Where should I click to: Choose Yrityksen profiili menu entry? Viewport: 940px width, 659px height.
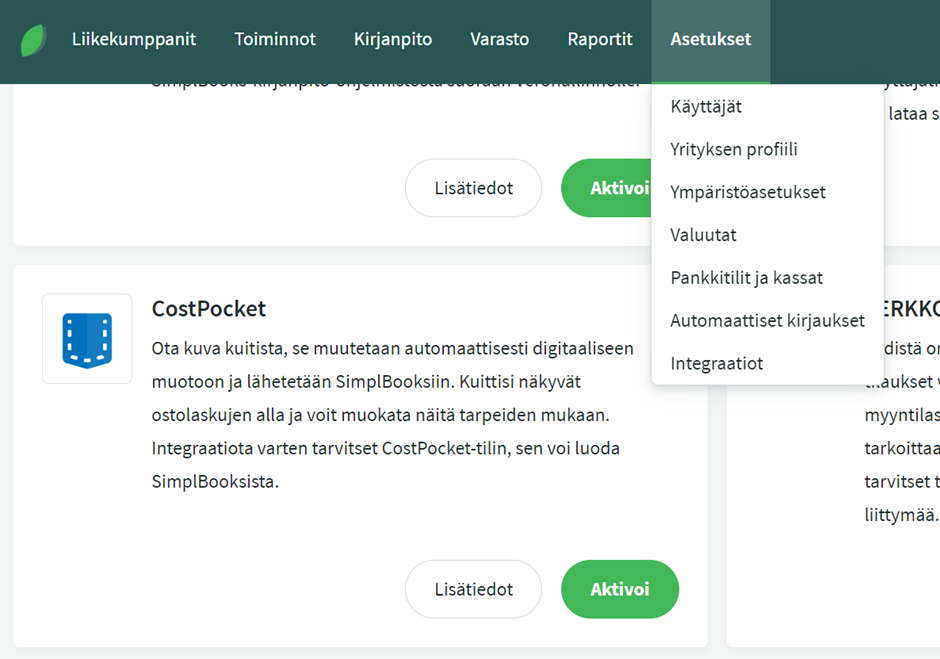point(767,149)
